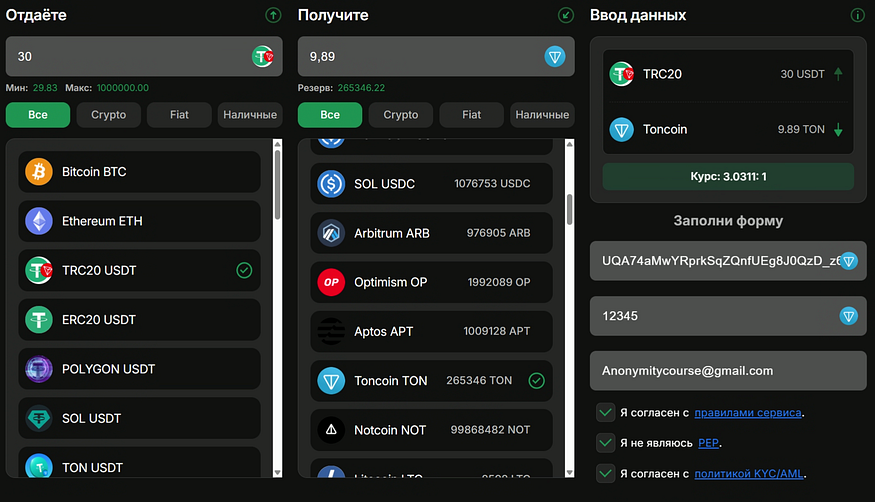Viewport: 875px width, 502px height.
Task: Click the ERC20 USDT tether icon
Action: 39,320
